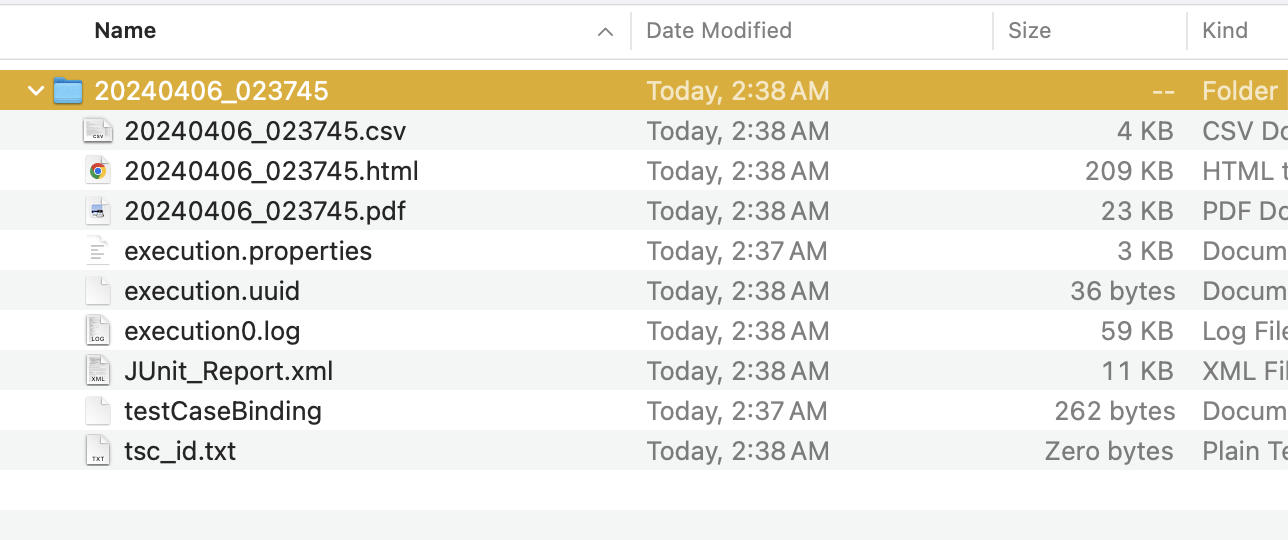Sort by the Date Modified column header

coord(719,30)
